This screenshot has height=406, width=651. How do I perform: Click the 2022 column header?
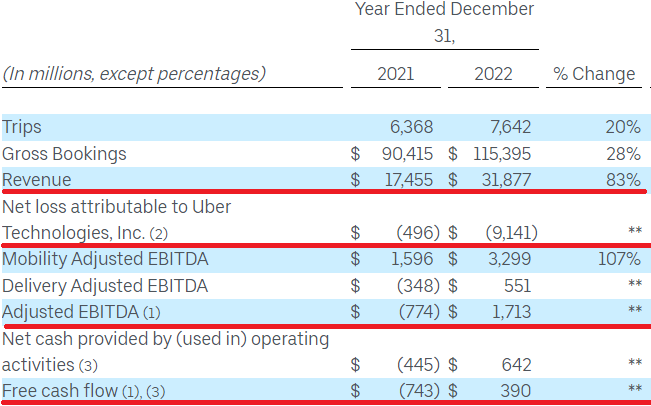point(493,74)
